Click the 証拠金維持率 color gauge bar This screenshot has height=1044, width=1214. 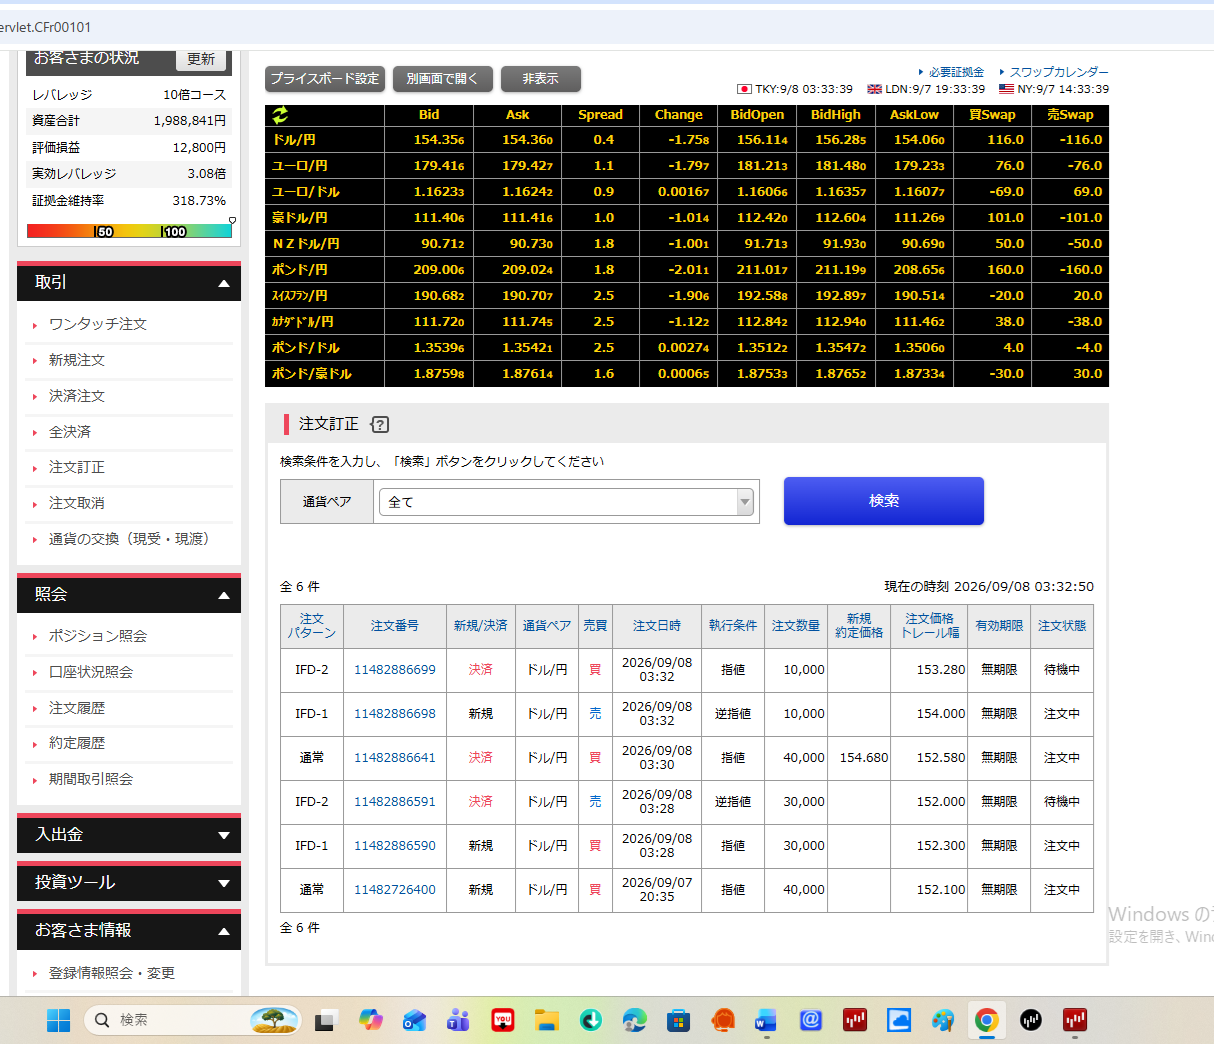coord(129,231)
